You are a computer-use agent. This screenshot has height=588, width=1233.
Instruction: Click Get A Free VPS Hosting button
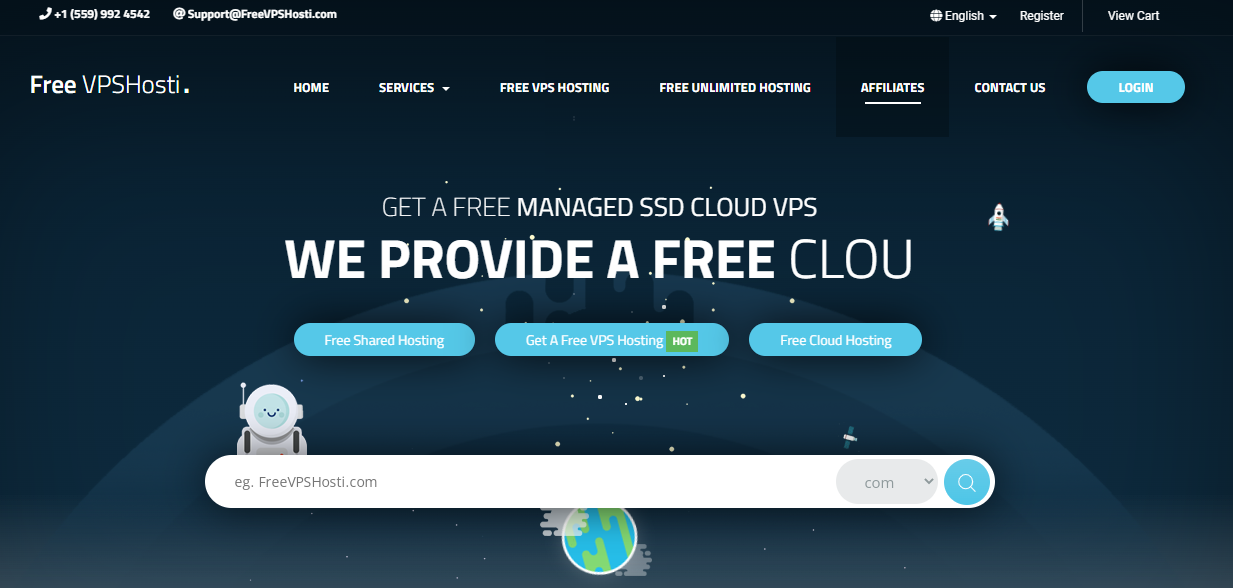[612, 340]
